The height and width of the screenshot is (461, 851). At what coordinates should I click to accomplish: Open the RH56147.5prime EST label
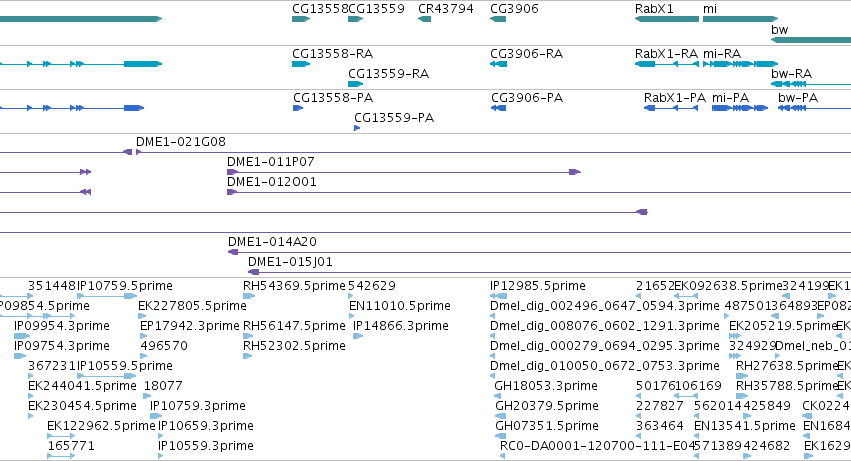[294, 326]
